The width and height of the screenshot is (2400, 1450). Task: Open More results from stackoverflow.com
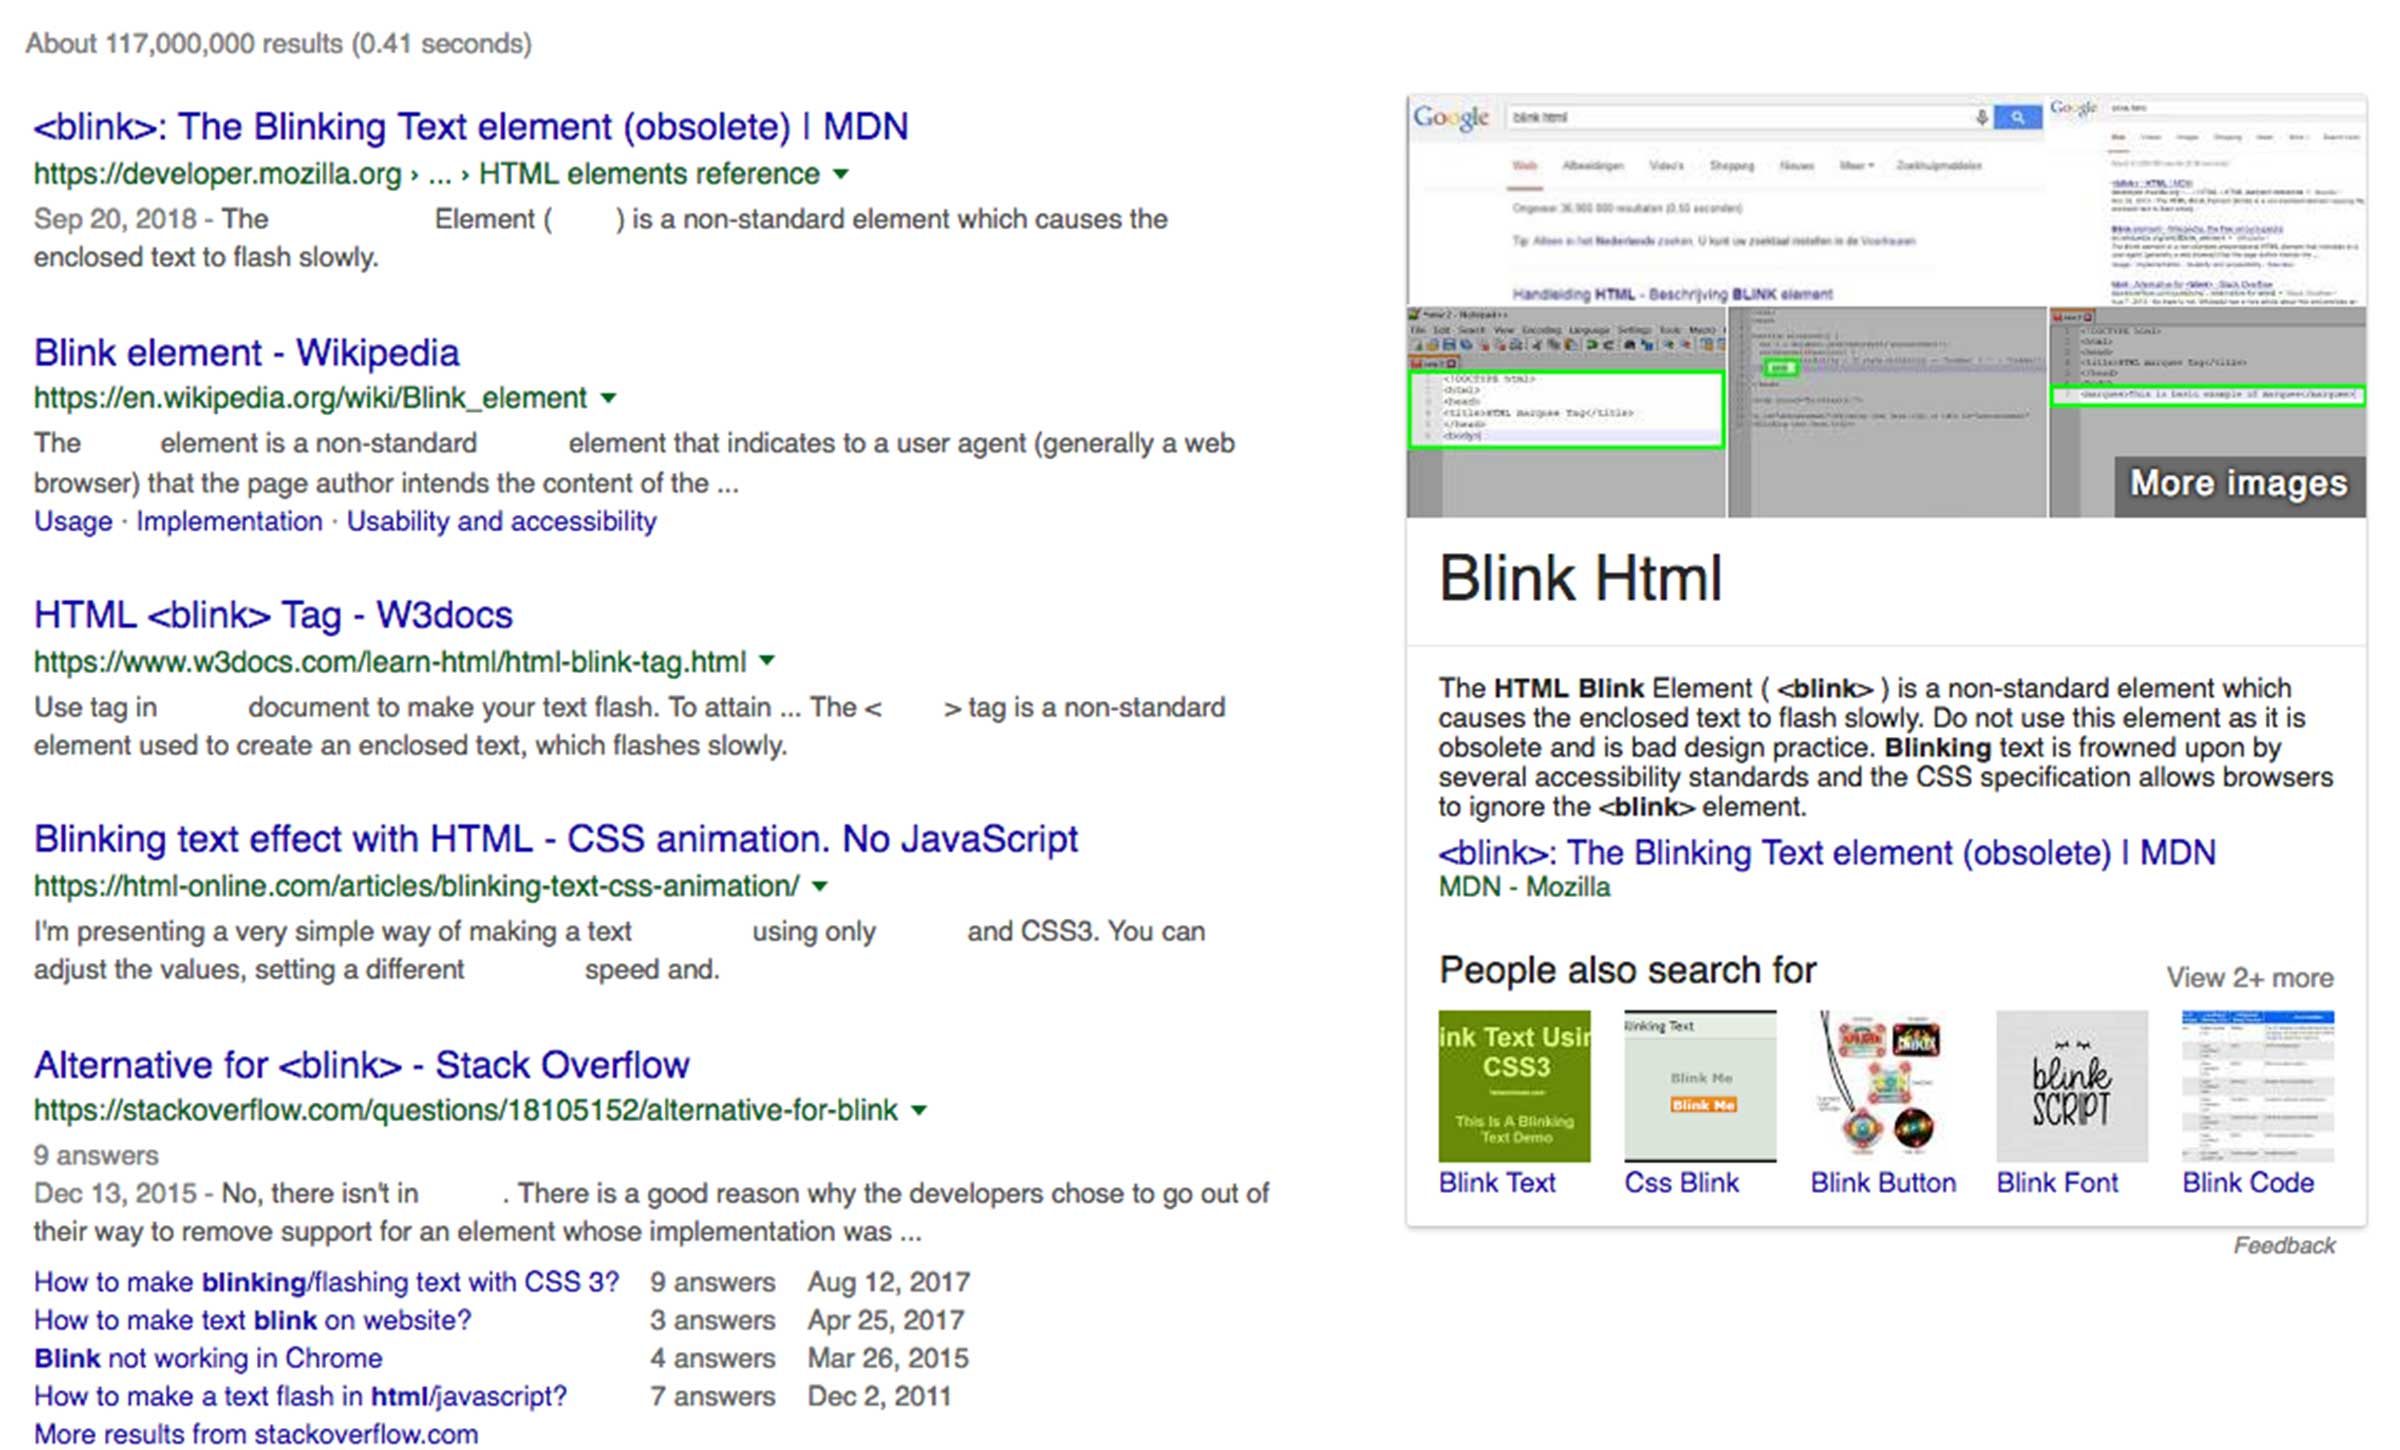click(x=256, y=1434)
